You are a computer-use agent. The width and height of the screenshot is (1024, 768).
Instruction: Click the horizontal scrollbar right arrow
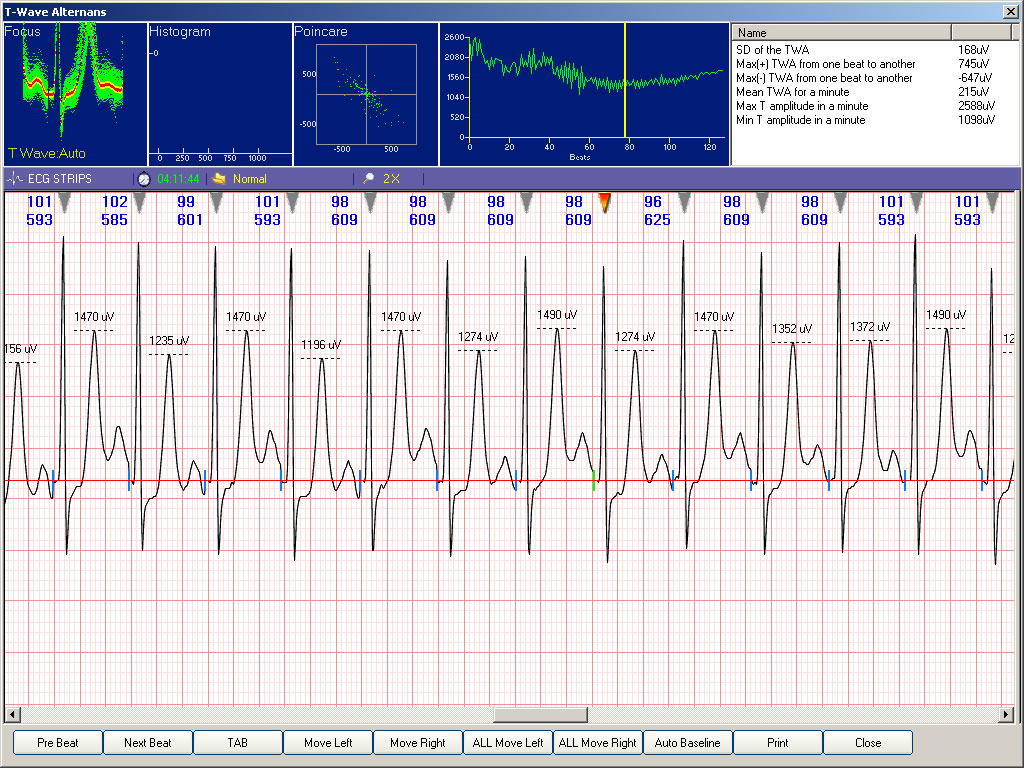click(1006, 715)
